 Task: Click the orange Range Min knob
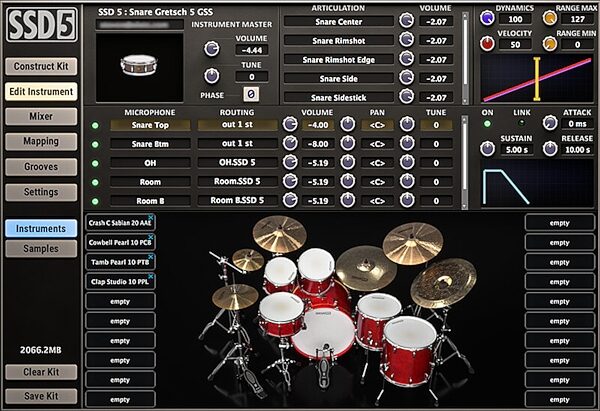549,44
